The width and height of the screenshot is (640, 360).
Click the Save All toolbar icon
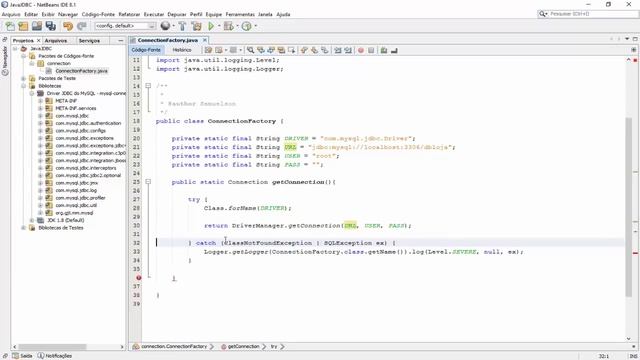pyautogui.click(x=51, y=26)
